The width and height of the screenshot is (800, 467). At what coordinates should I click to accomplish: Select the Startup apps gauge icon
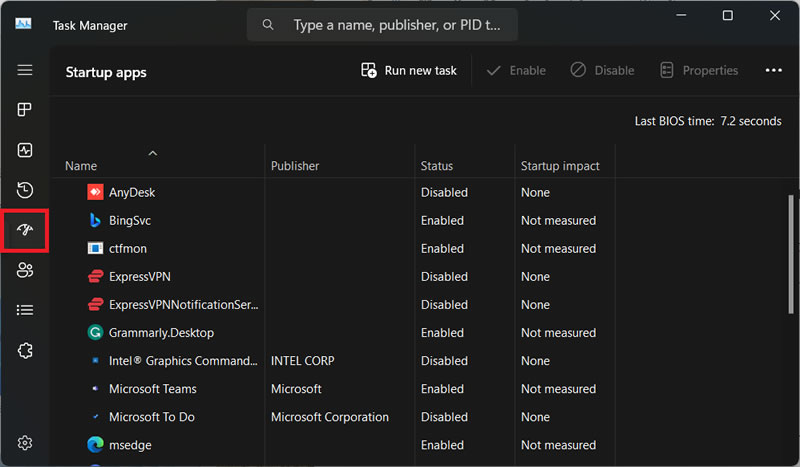coord(24,230)
